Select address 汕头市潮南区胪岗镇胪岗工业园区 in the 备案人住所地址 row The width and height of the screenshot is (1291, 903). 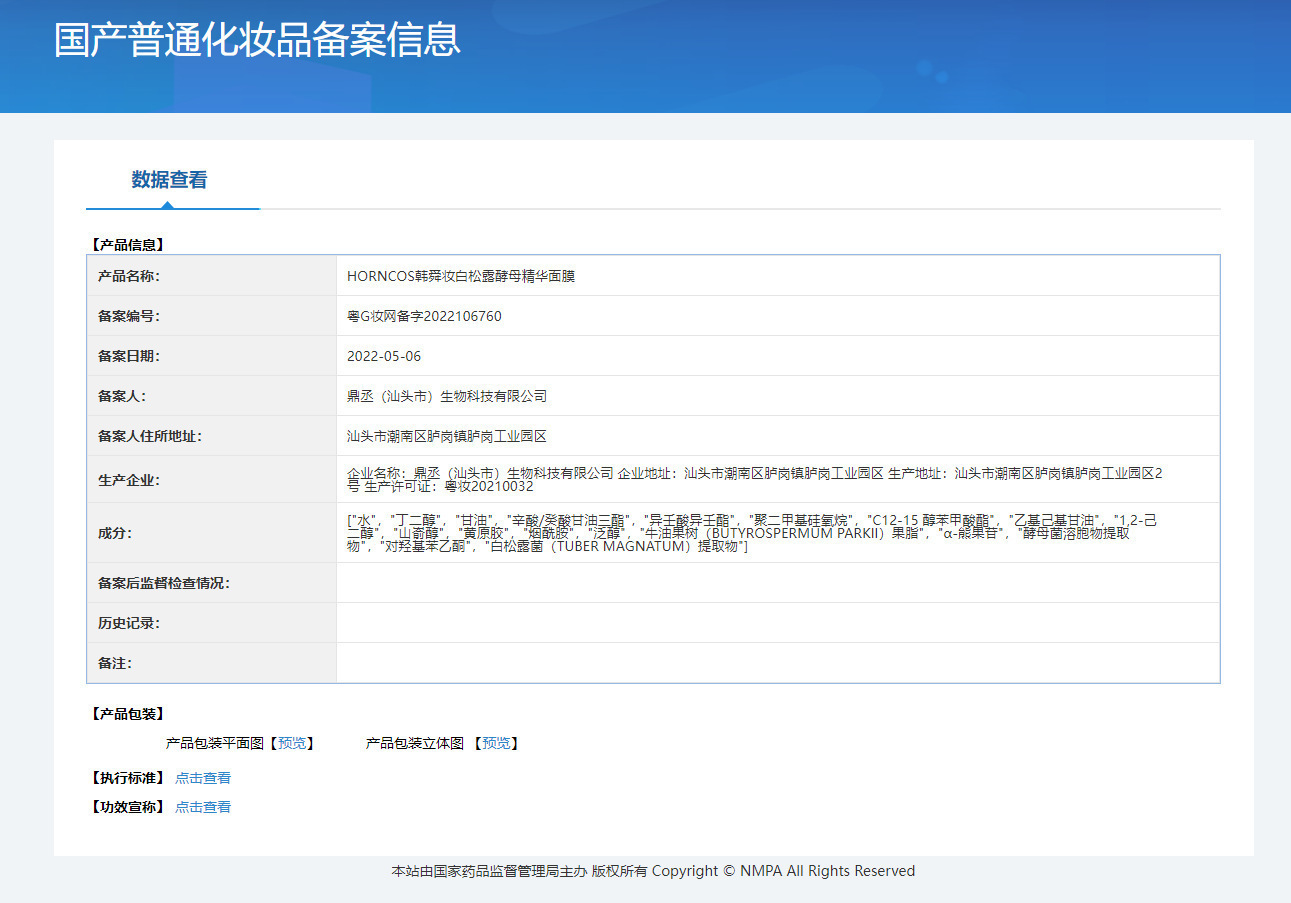447,436
